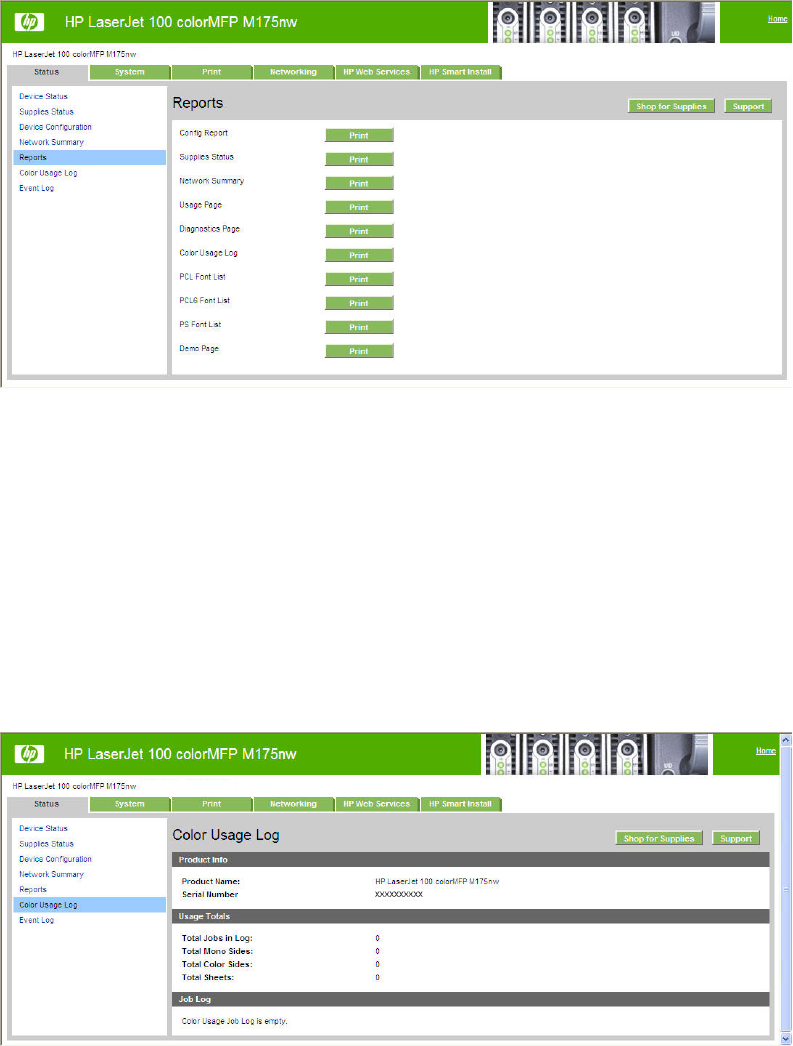
Task: Click Support button on Color Usage Log page
Action: 736,839
